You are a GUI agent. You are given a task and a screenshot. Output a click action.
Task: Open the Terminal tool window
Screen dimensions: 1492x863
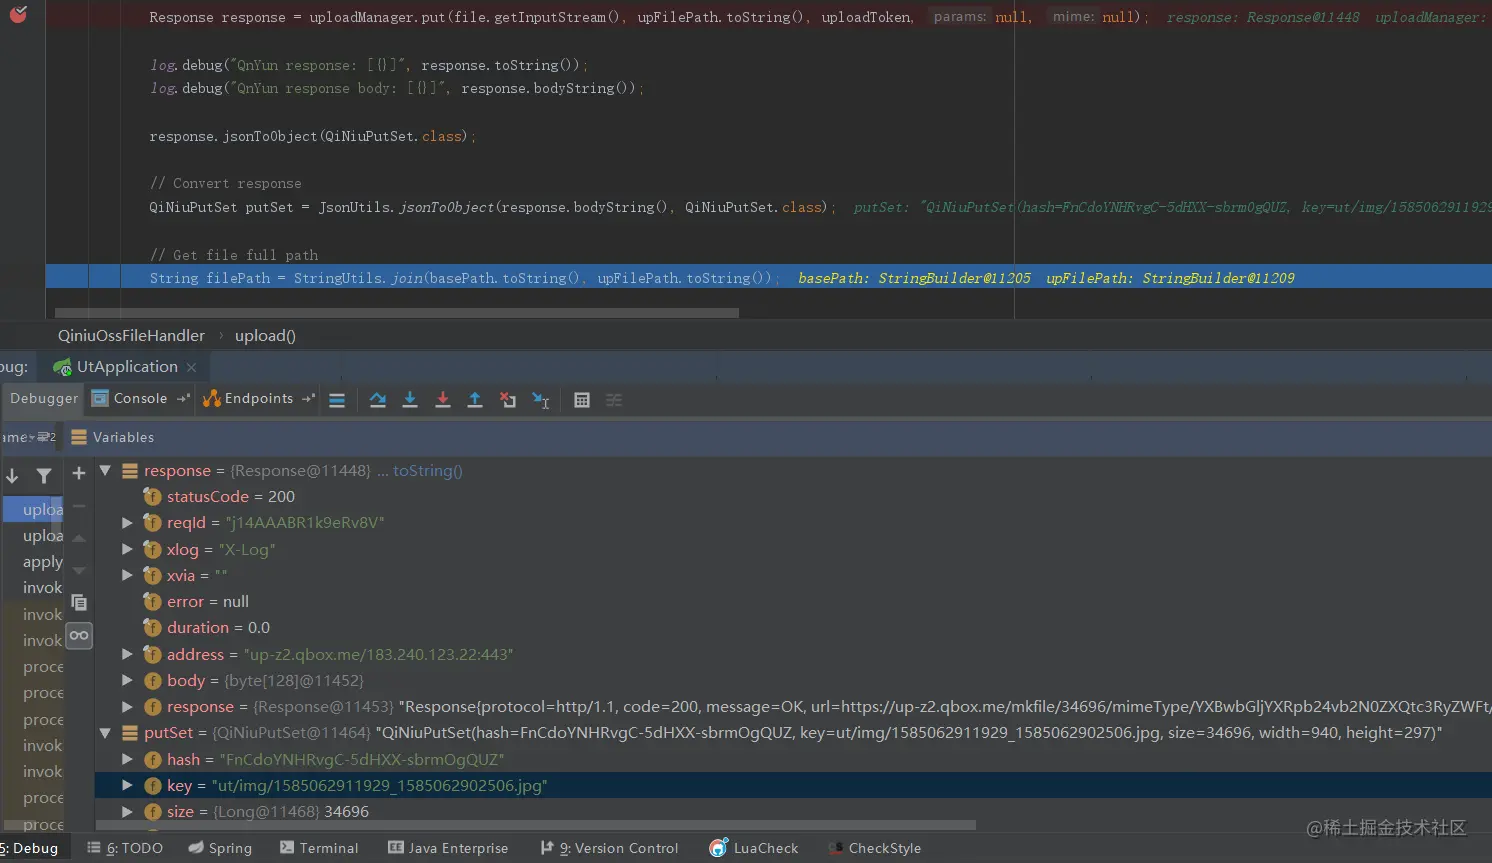(318, 848)
